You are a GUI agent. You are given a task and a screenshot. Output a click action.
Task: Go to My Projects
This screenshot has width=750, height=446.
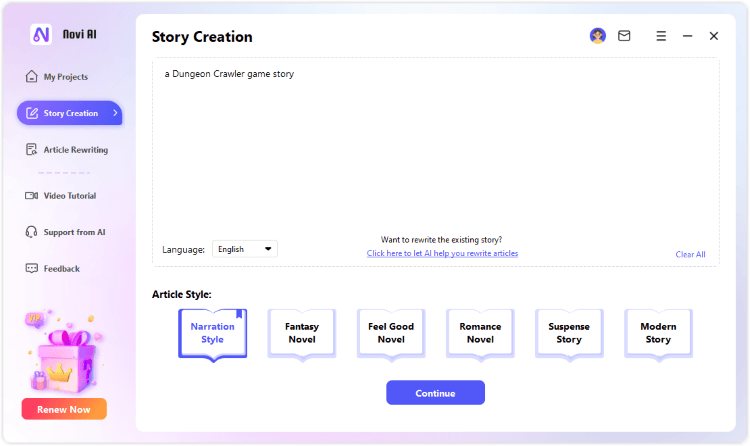[x=56, y=77]
